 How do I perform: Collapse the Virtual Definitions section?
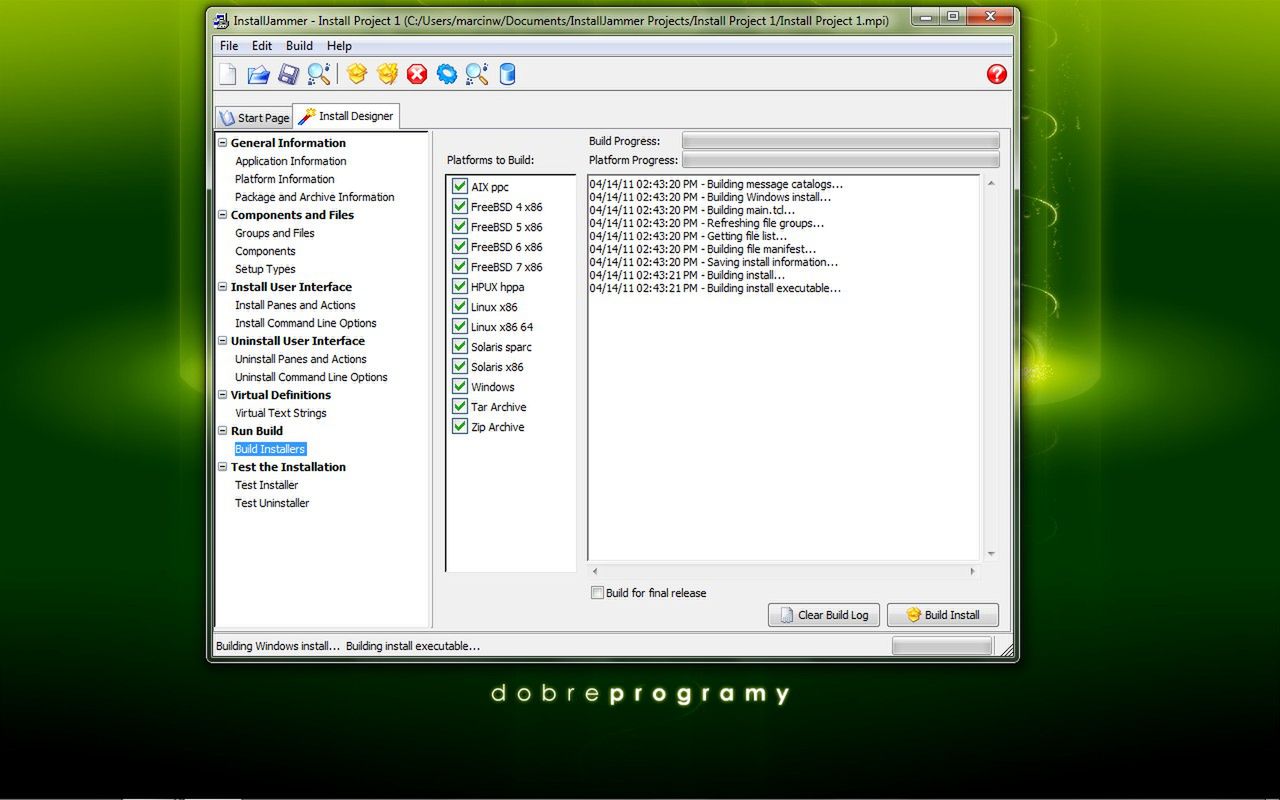tap(223, 395)
